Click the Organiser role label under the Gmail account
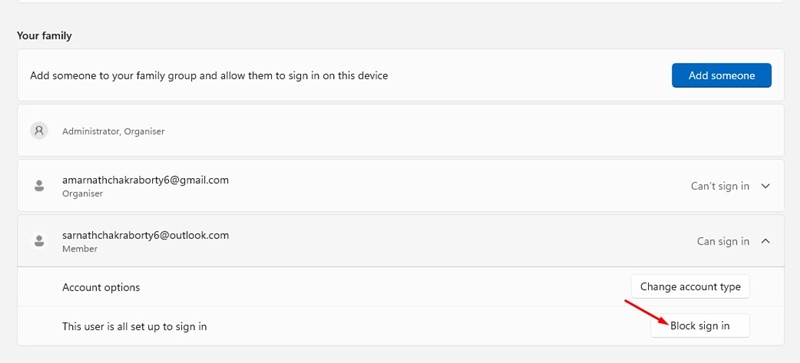The width and height of the screenshot is (800, 363). [x=83, y=194]
